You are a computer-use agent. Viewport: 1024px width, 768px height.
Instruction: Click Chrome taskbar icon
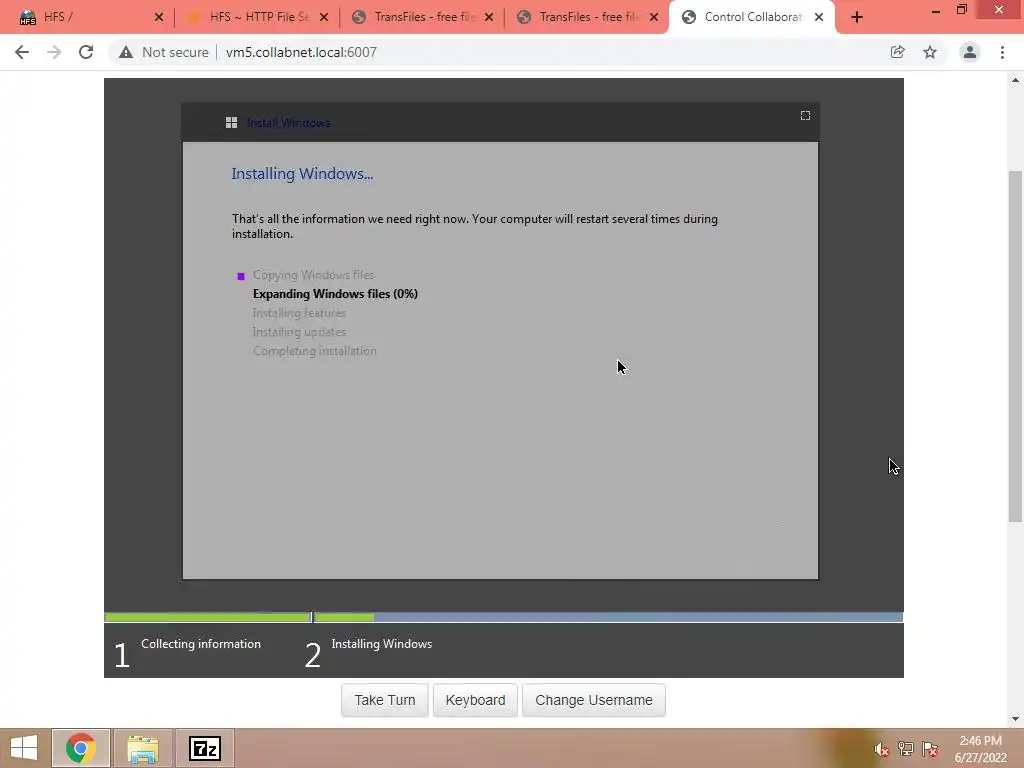(x=80, y=748)
